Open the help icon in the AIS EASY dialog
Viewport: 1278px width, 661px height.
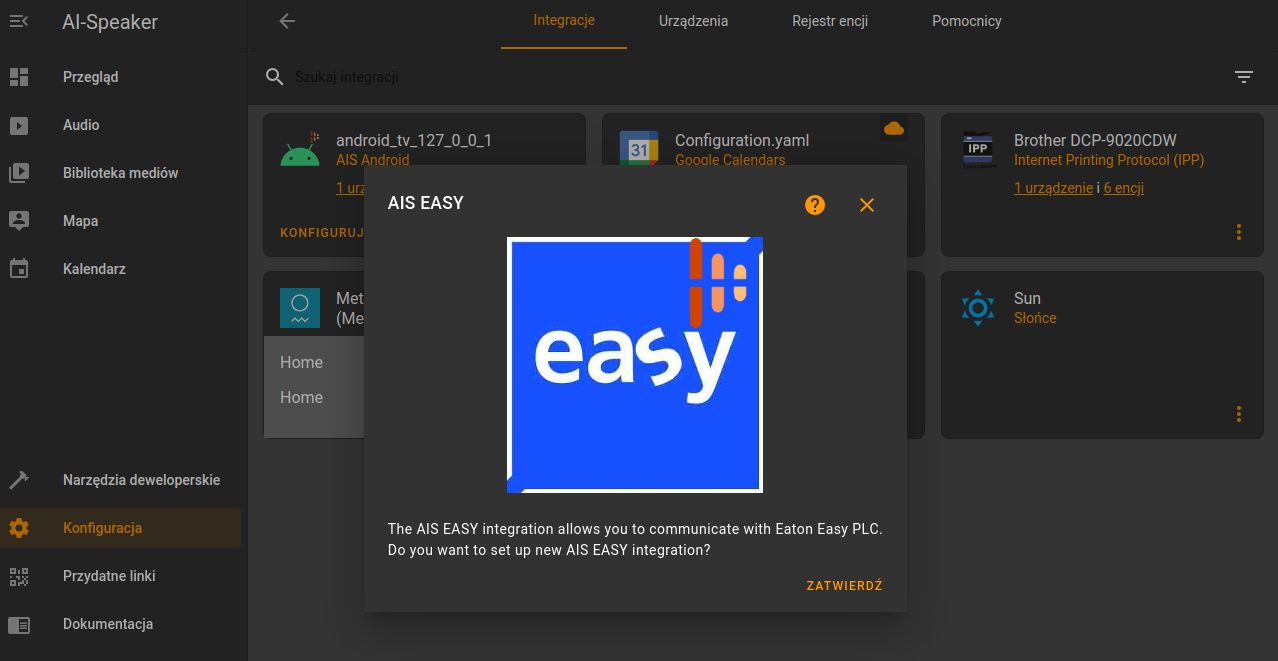click(x=815, y=205)
